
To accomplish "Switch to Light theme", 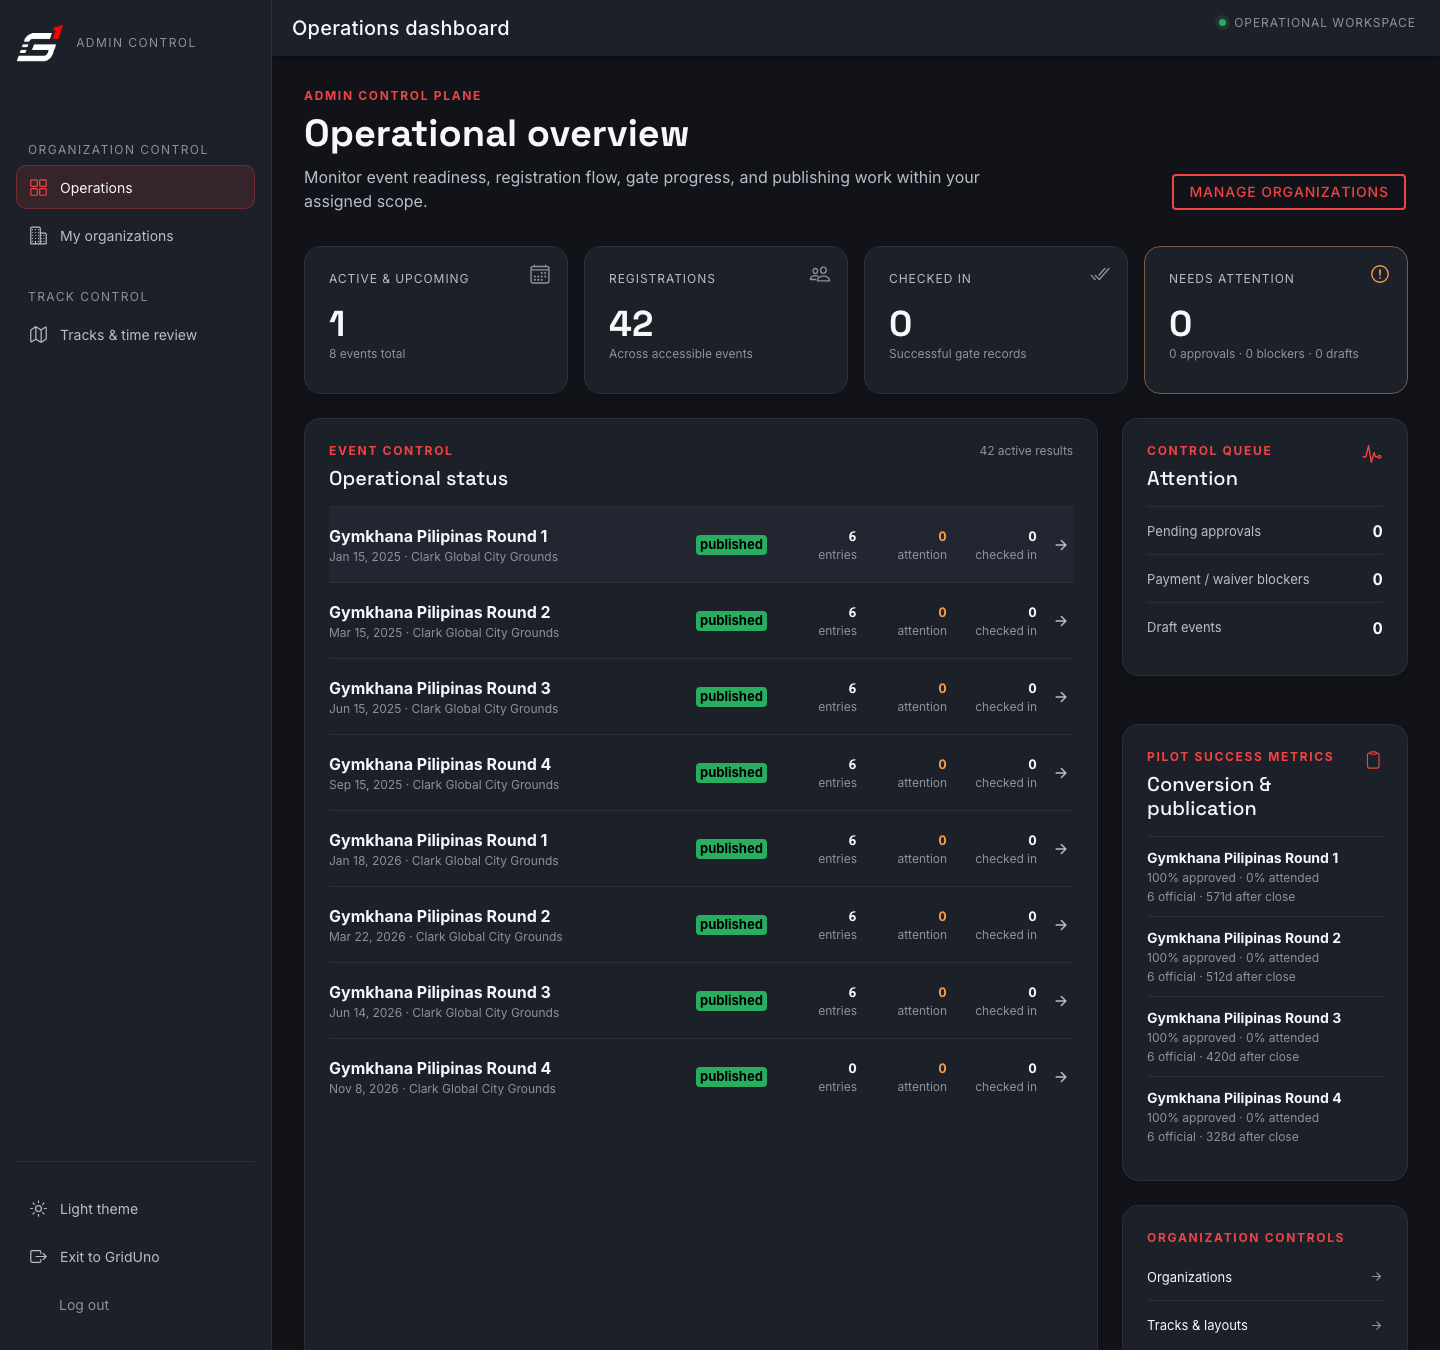I will [x=135, y=1209].
